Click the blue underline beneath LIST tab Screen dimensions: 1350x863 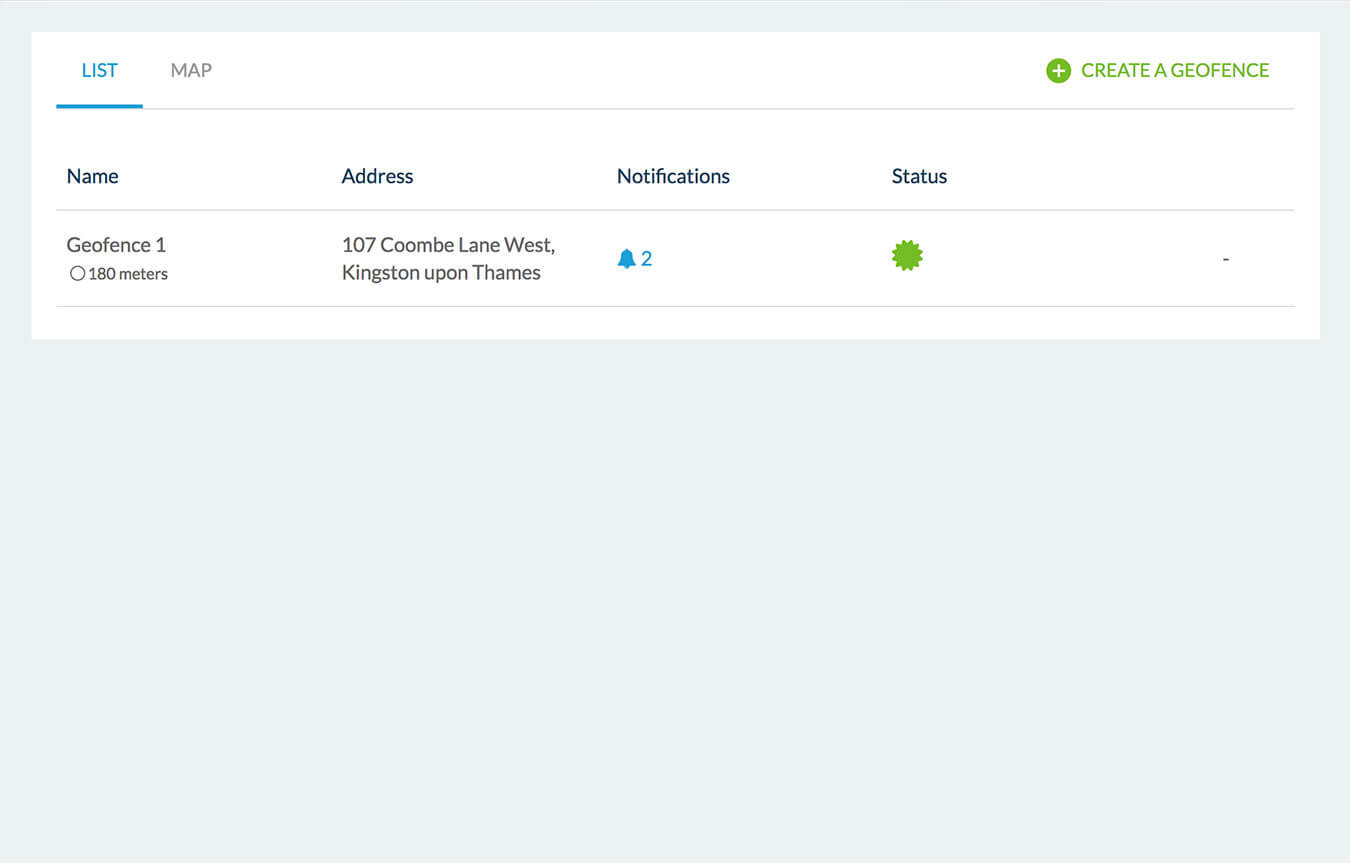[x=99, y=105]
